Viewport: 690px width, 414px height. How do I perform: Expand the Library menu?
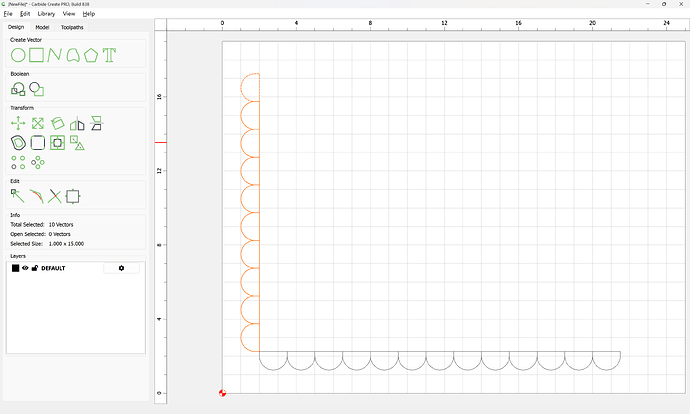pos(46,14)
